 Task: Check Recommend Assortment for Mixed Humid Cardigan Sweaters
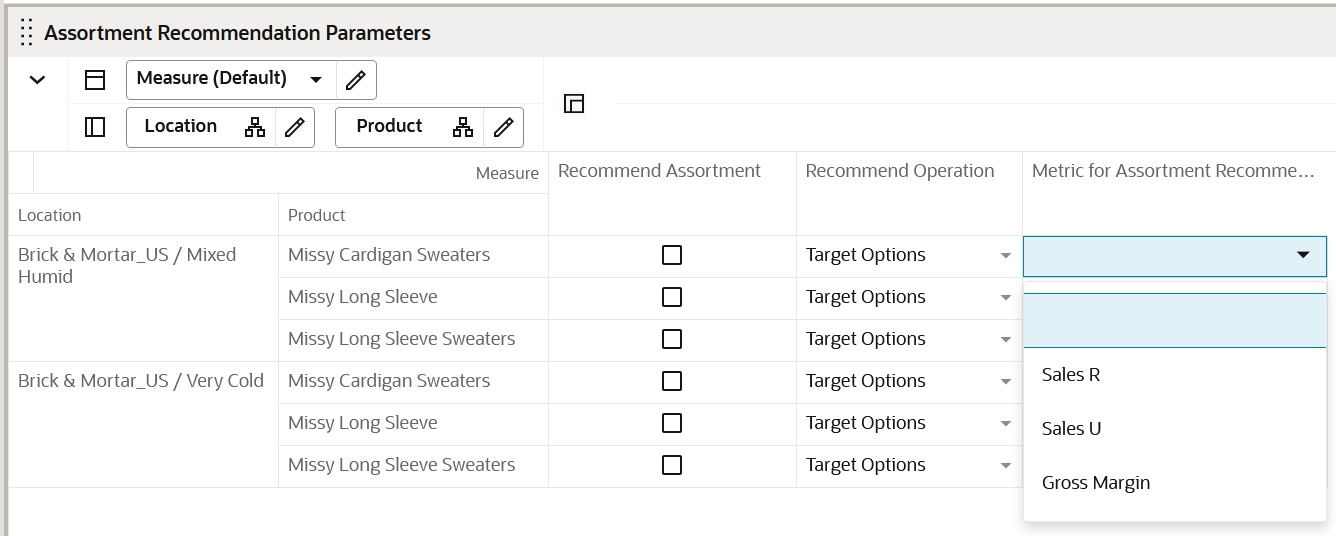pyautogui.click(x=672, y=255)
